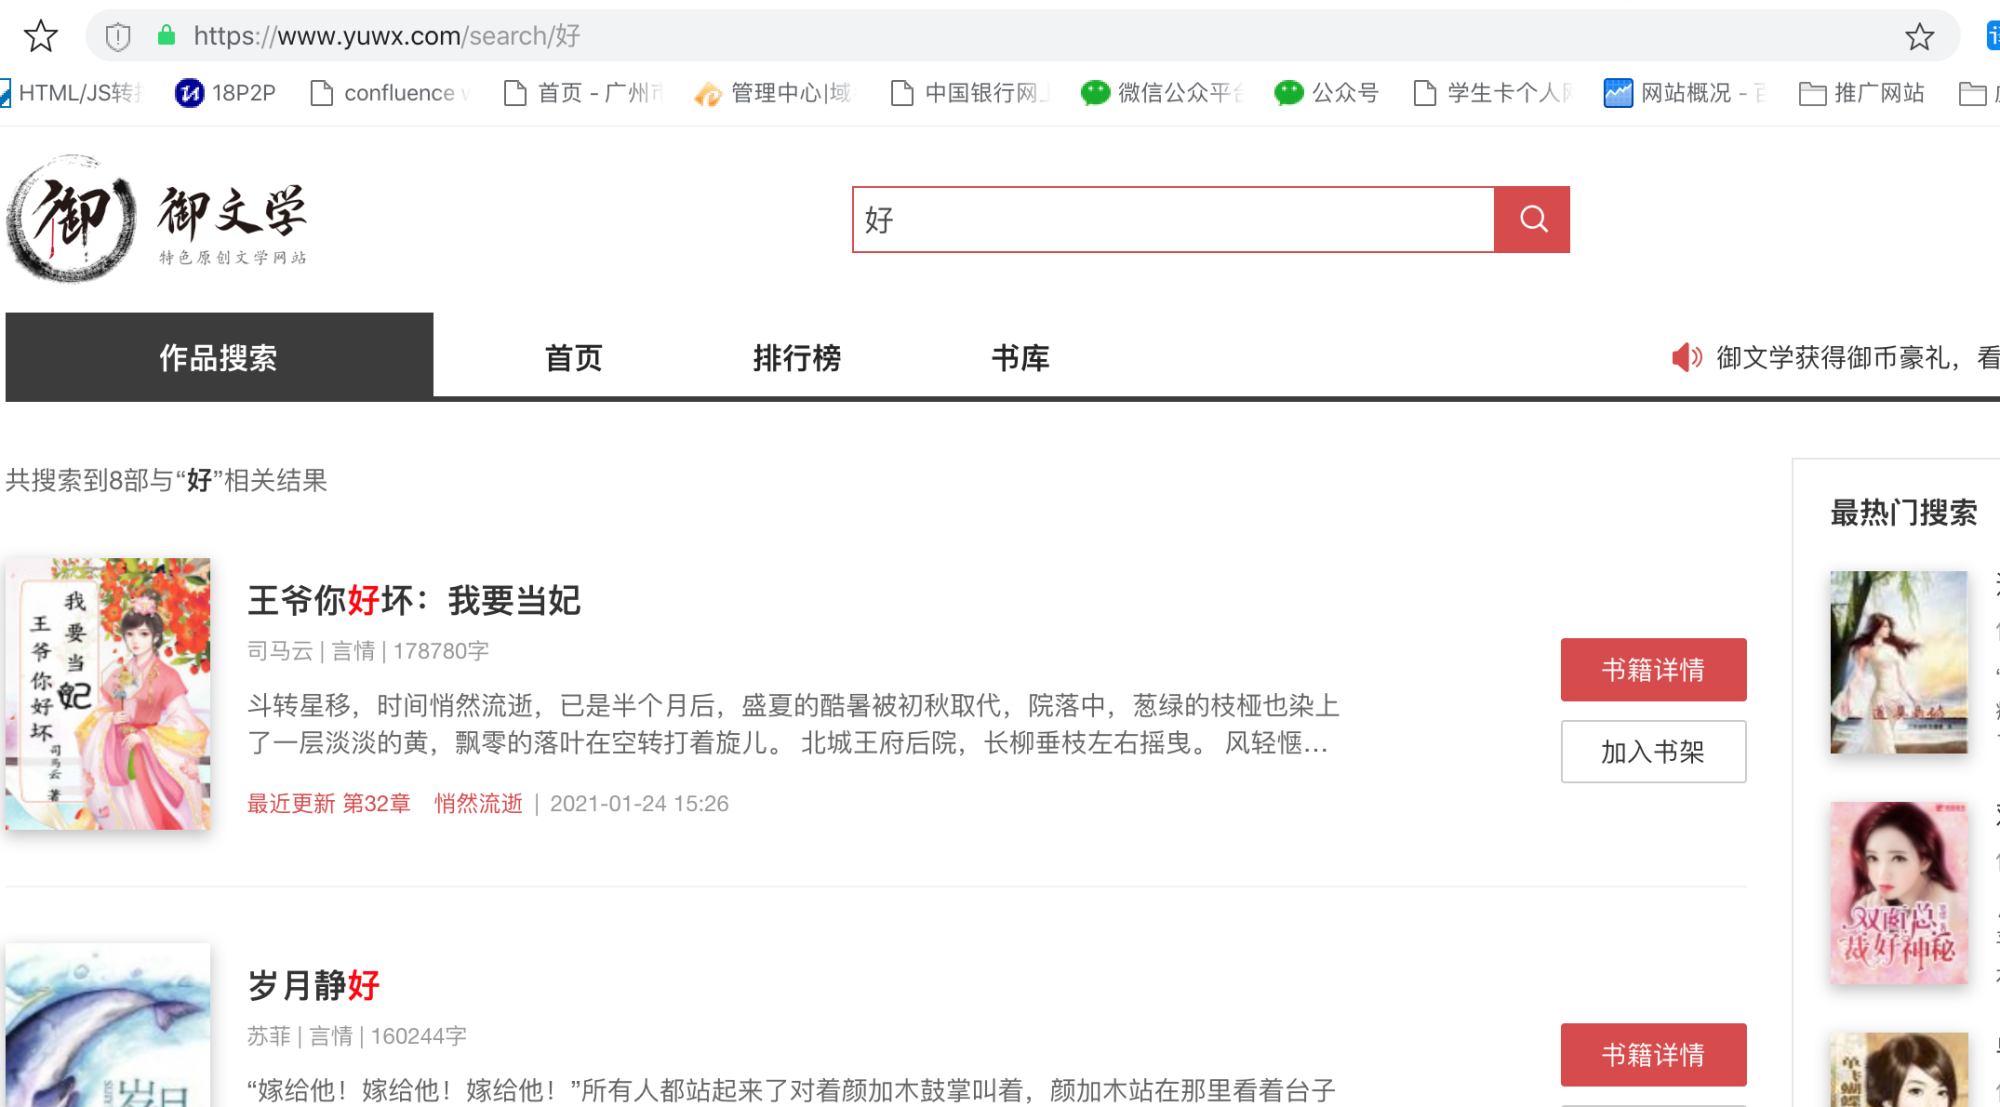Click the bookmark star in address bar
2000x1107 pixels.
coord(1919,37)
